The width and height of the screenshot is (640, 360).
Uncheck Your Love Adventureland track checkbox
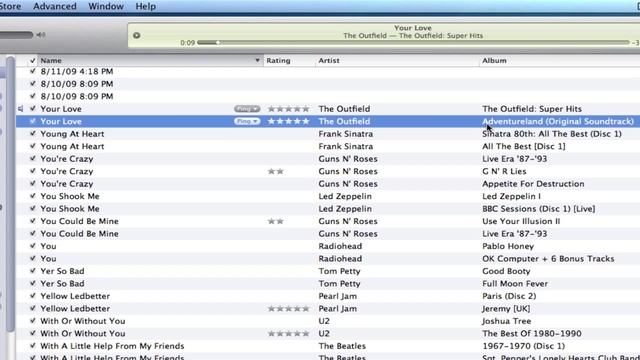point(33,121)
